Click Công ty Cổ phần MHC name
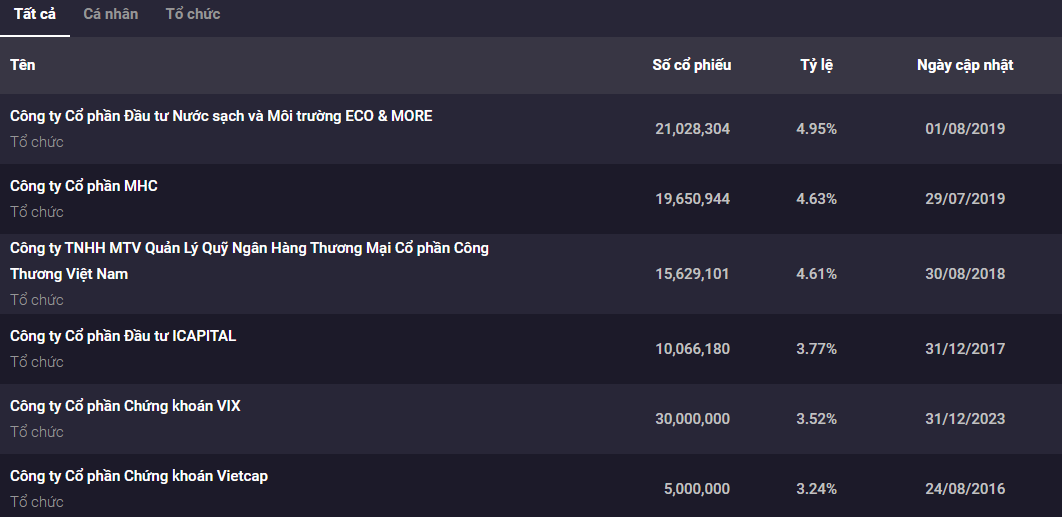 (84, 186)
